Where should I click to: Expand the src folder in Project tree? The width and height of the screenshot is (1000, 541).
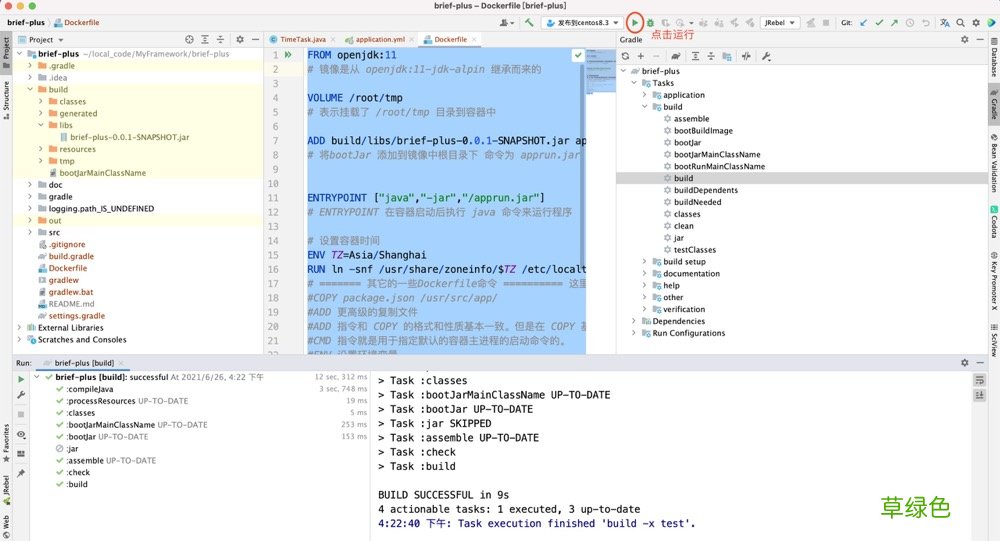click(x=30, y=232)
